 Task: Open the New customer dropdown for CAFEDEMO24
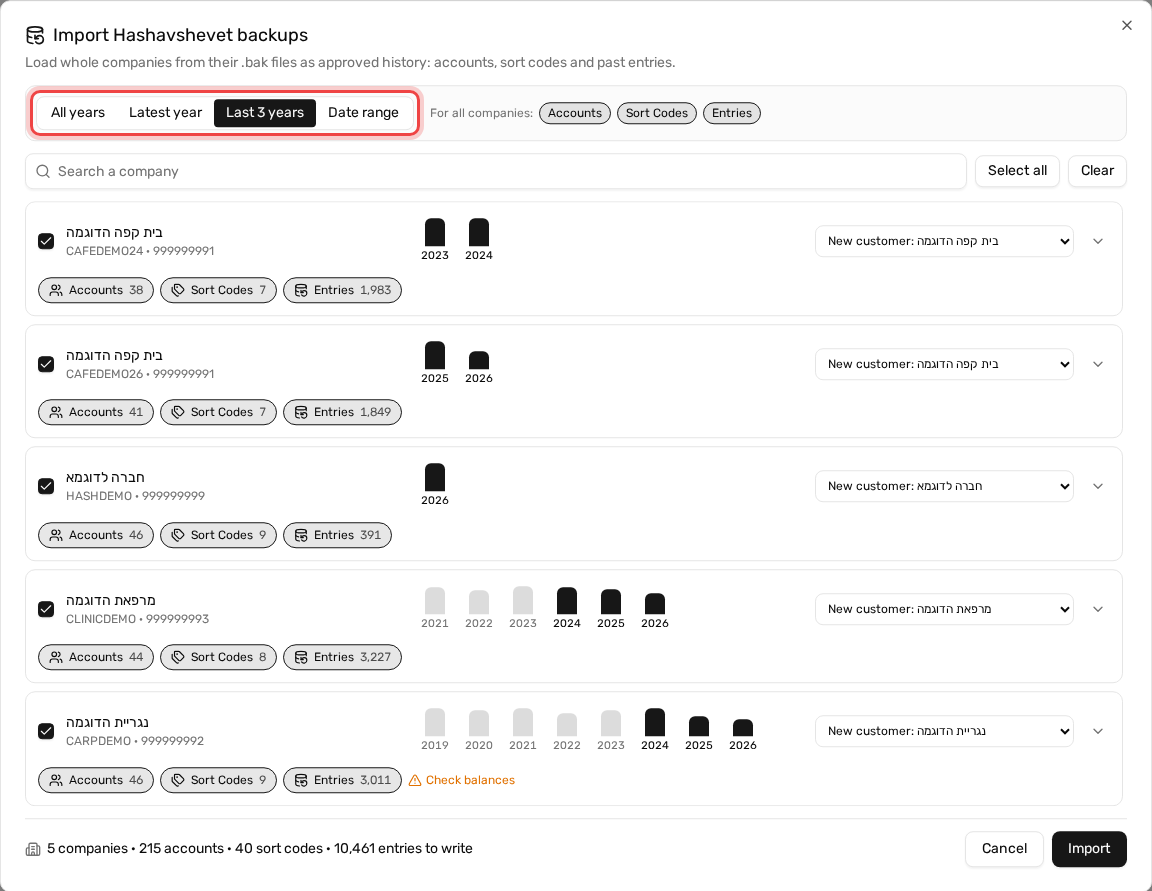(944, 241)
